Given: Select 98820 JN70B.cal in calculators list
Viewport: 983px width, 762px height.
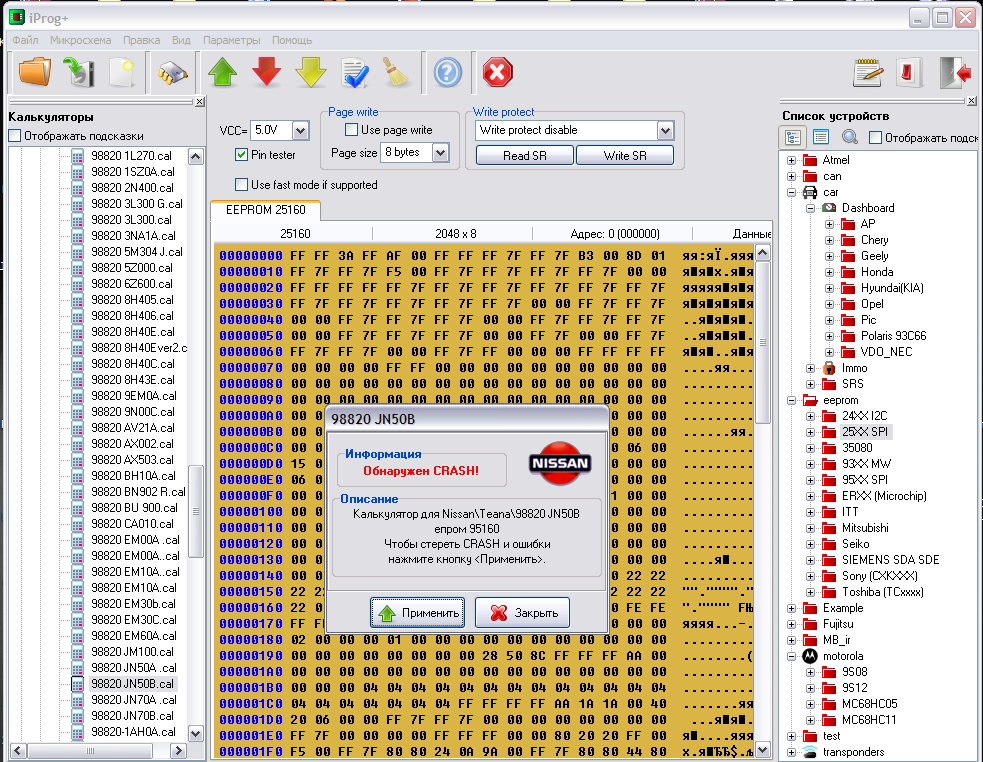Looking at the screenshot, I should tap(132, 716).
